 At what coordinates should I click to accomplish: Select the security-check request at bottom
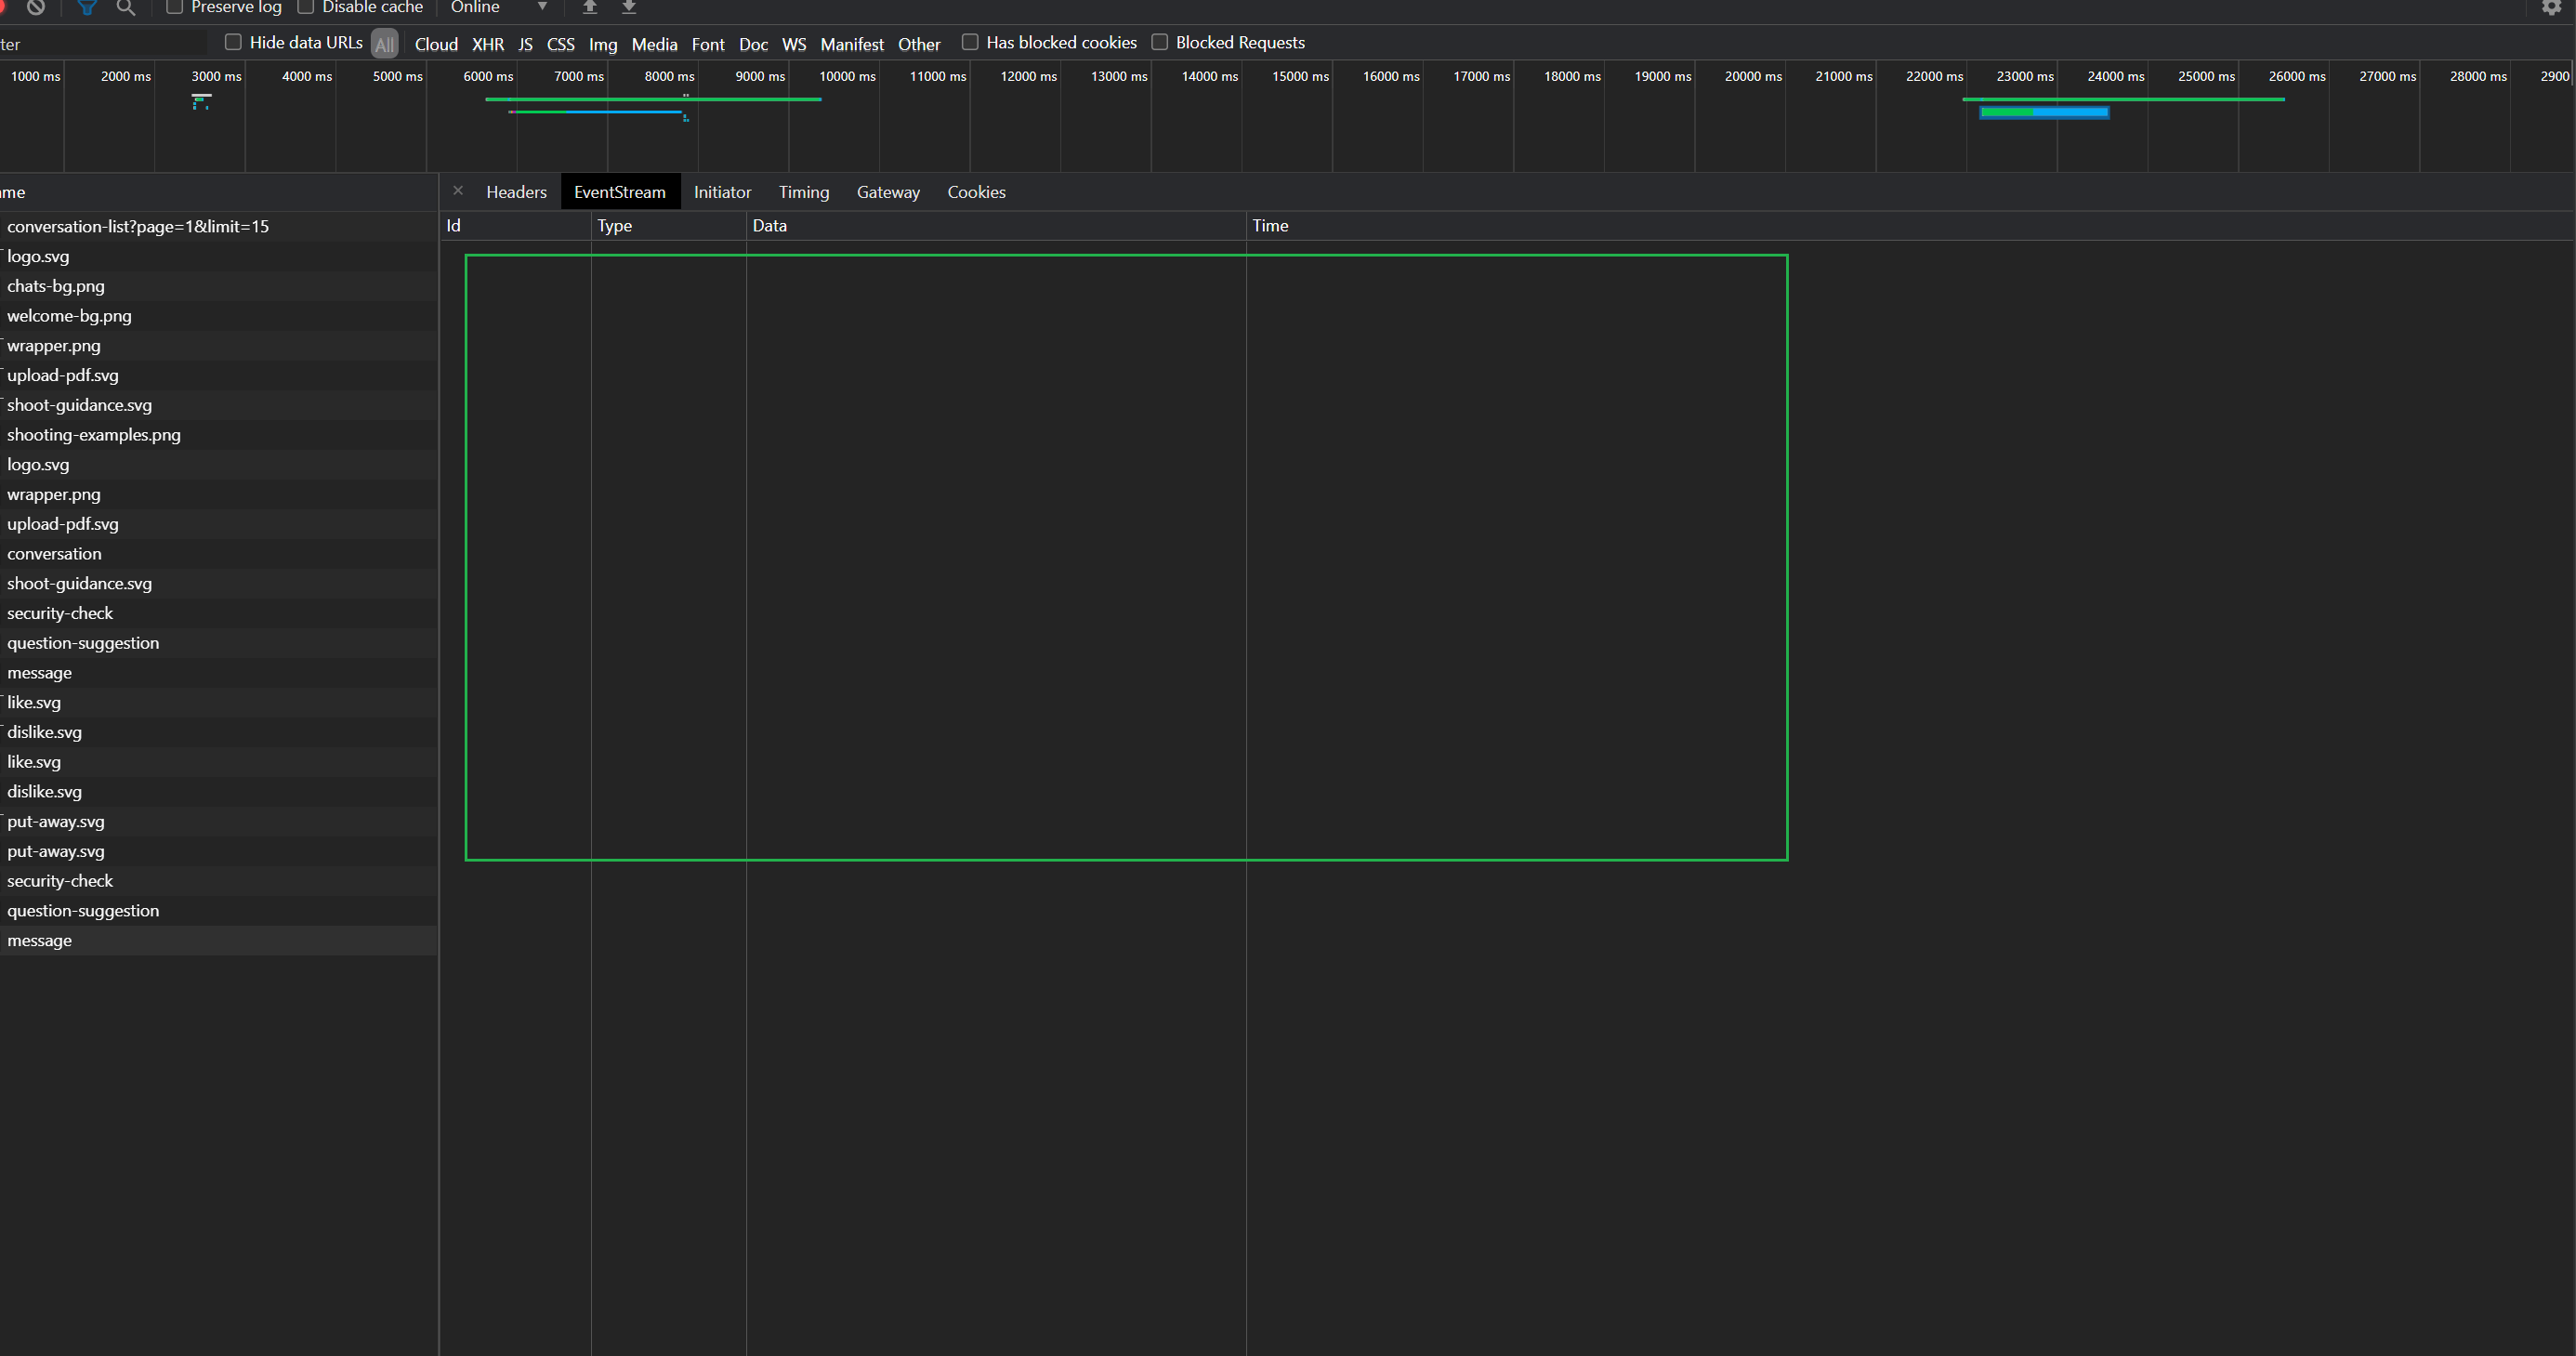click(x=60, y=881)
